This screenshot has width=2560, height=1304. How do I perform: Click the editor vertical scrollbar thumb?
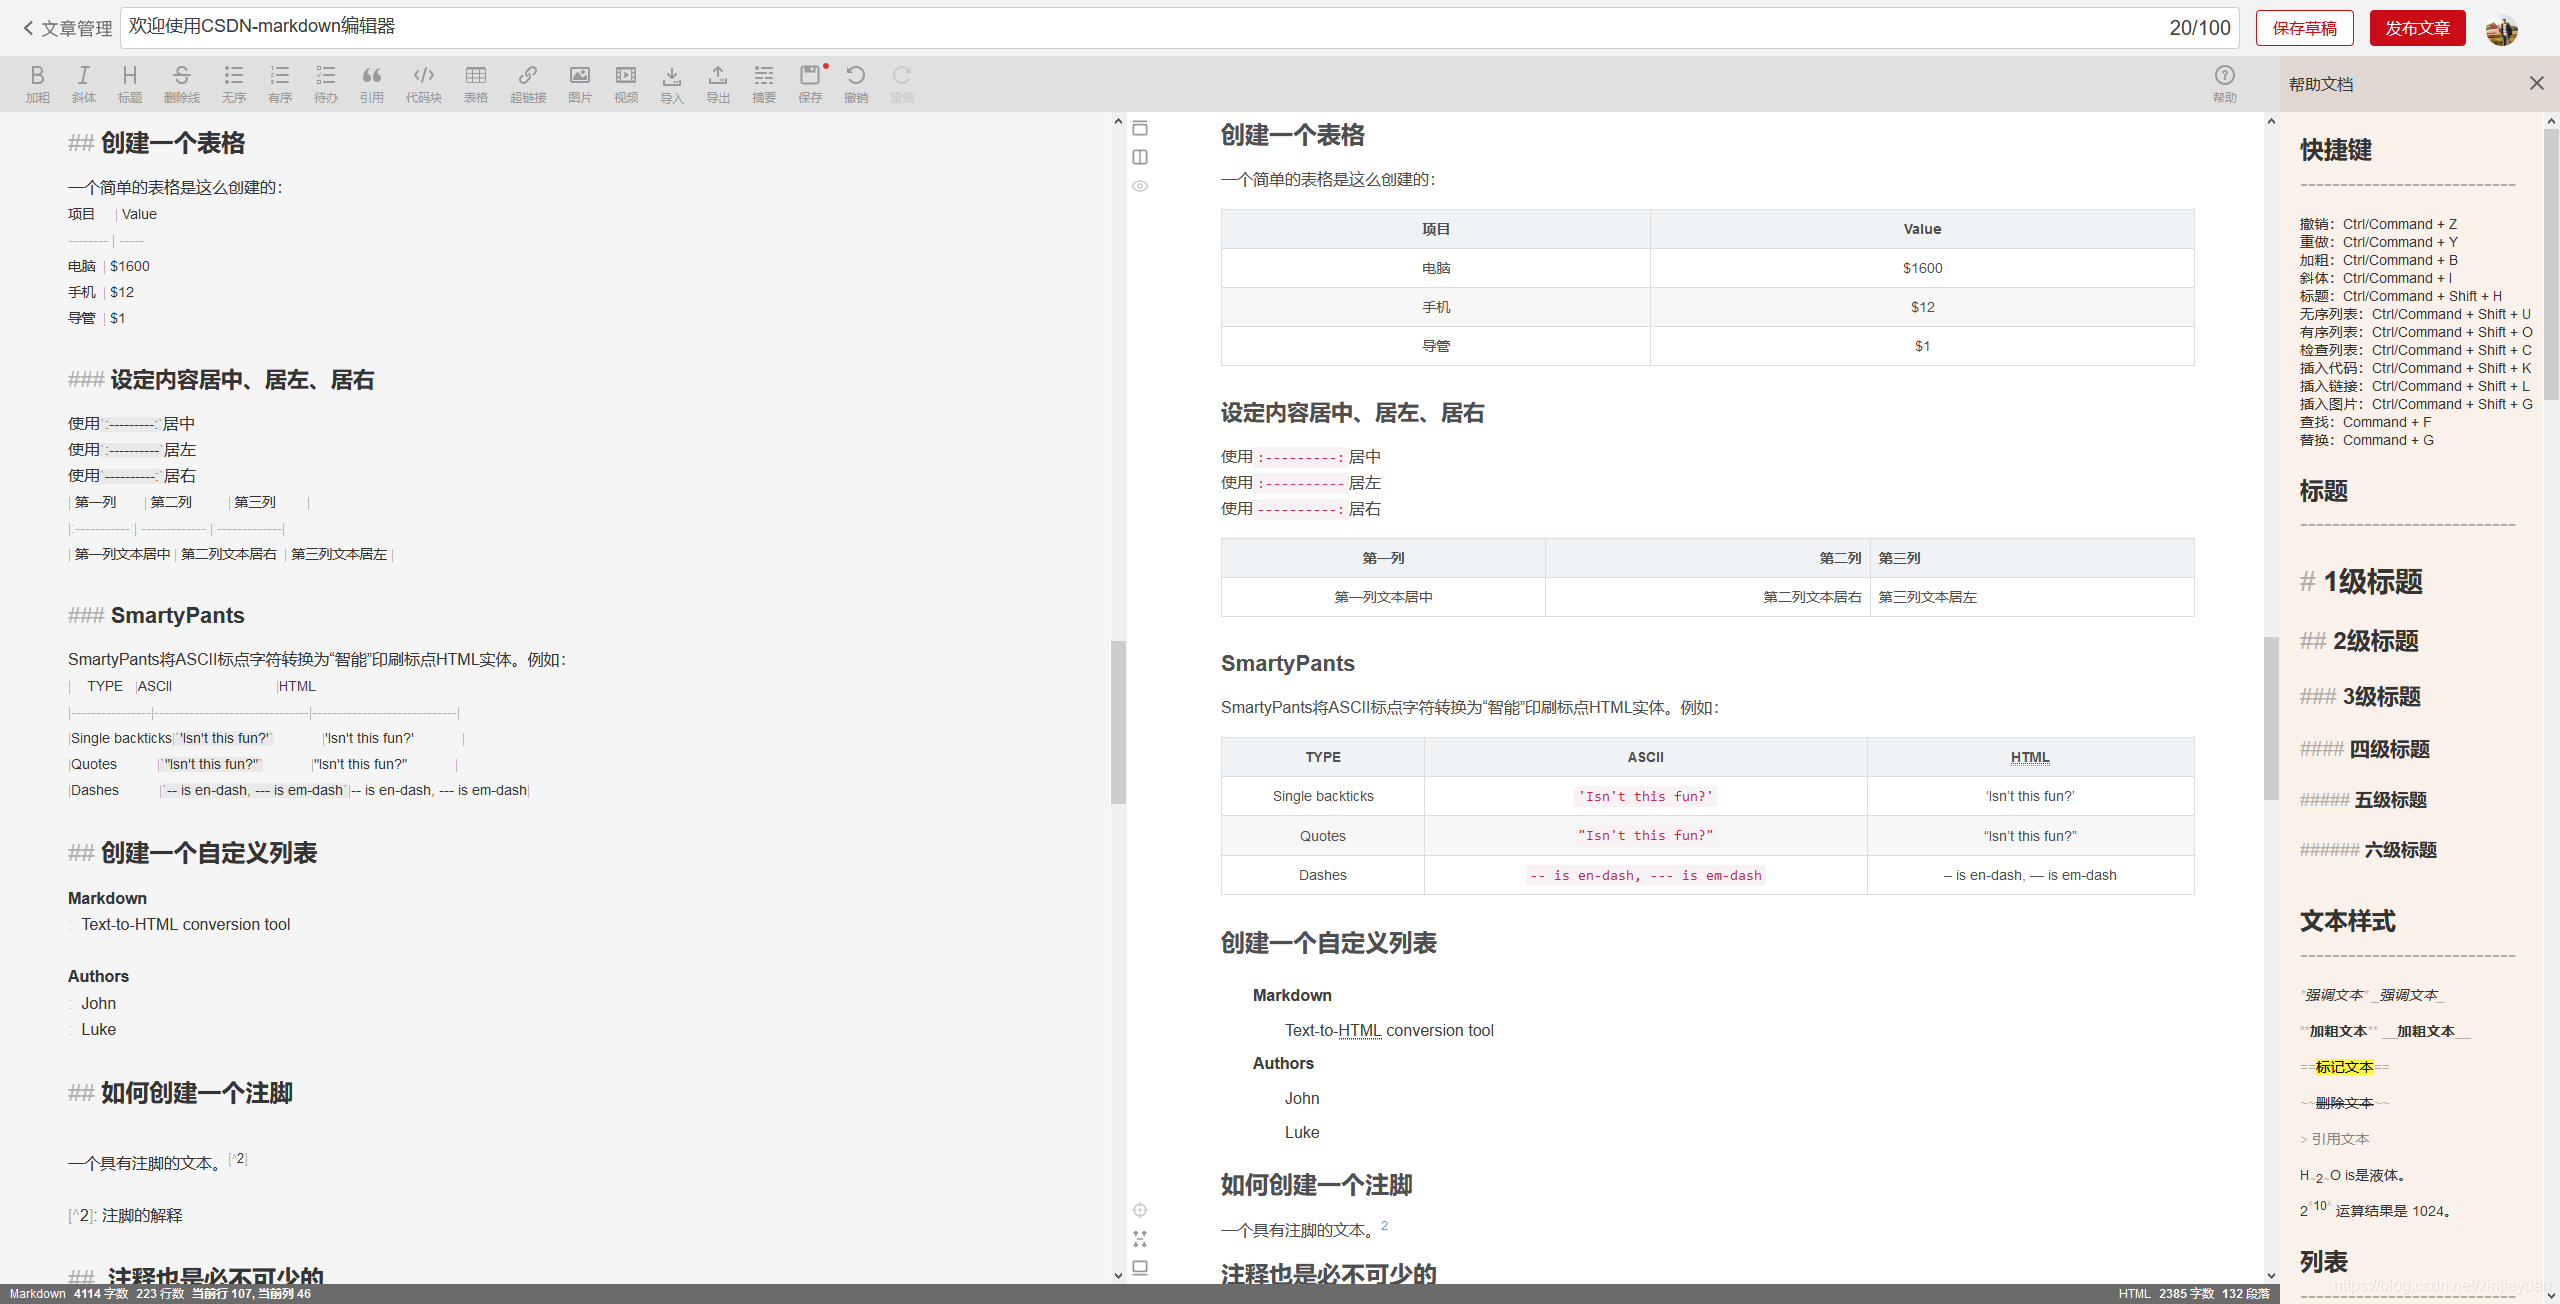[1118, 720]
